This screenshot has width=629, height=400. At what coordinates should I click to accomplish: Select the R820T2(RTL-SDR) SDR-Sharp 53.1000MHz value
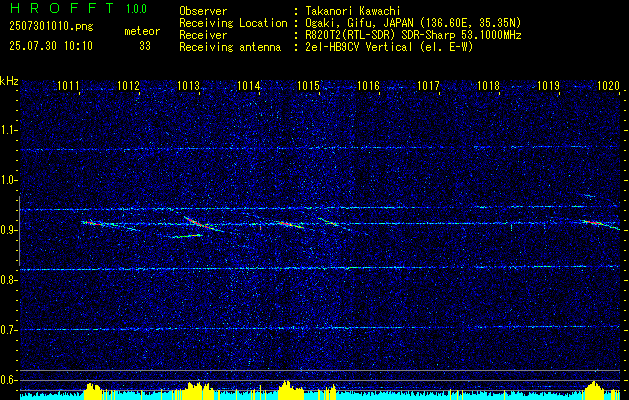(413, 35)
